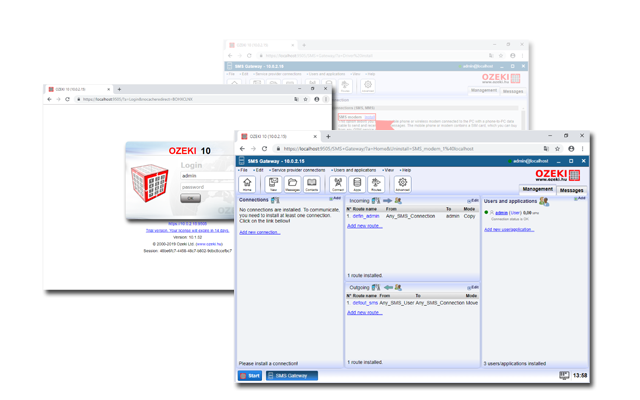This screenshot has width=640, height=400.
Task: Click the Connections panel phone icon
Action: click(x=276, y=200)
